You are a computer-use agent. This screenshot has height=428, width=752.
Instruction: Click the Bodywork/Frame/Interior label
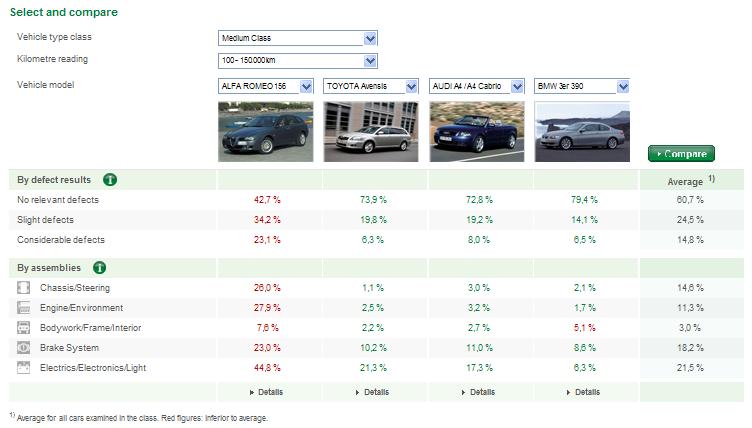[91, 328]
